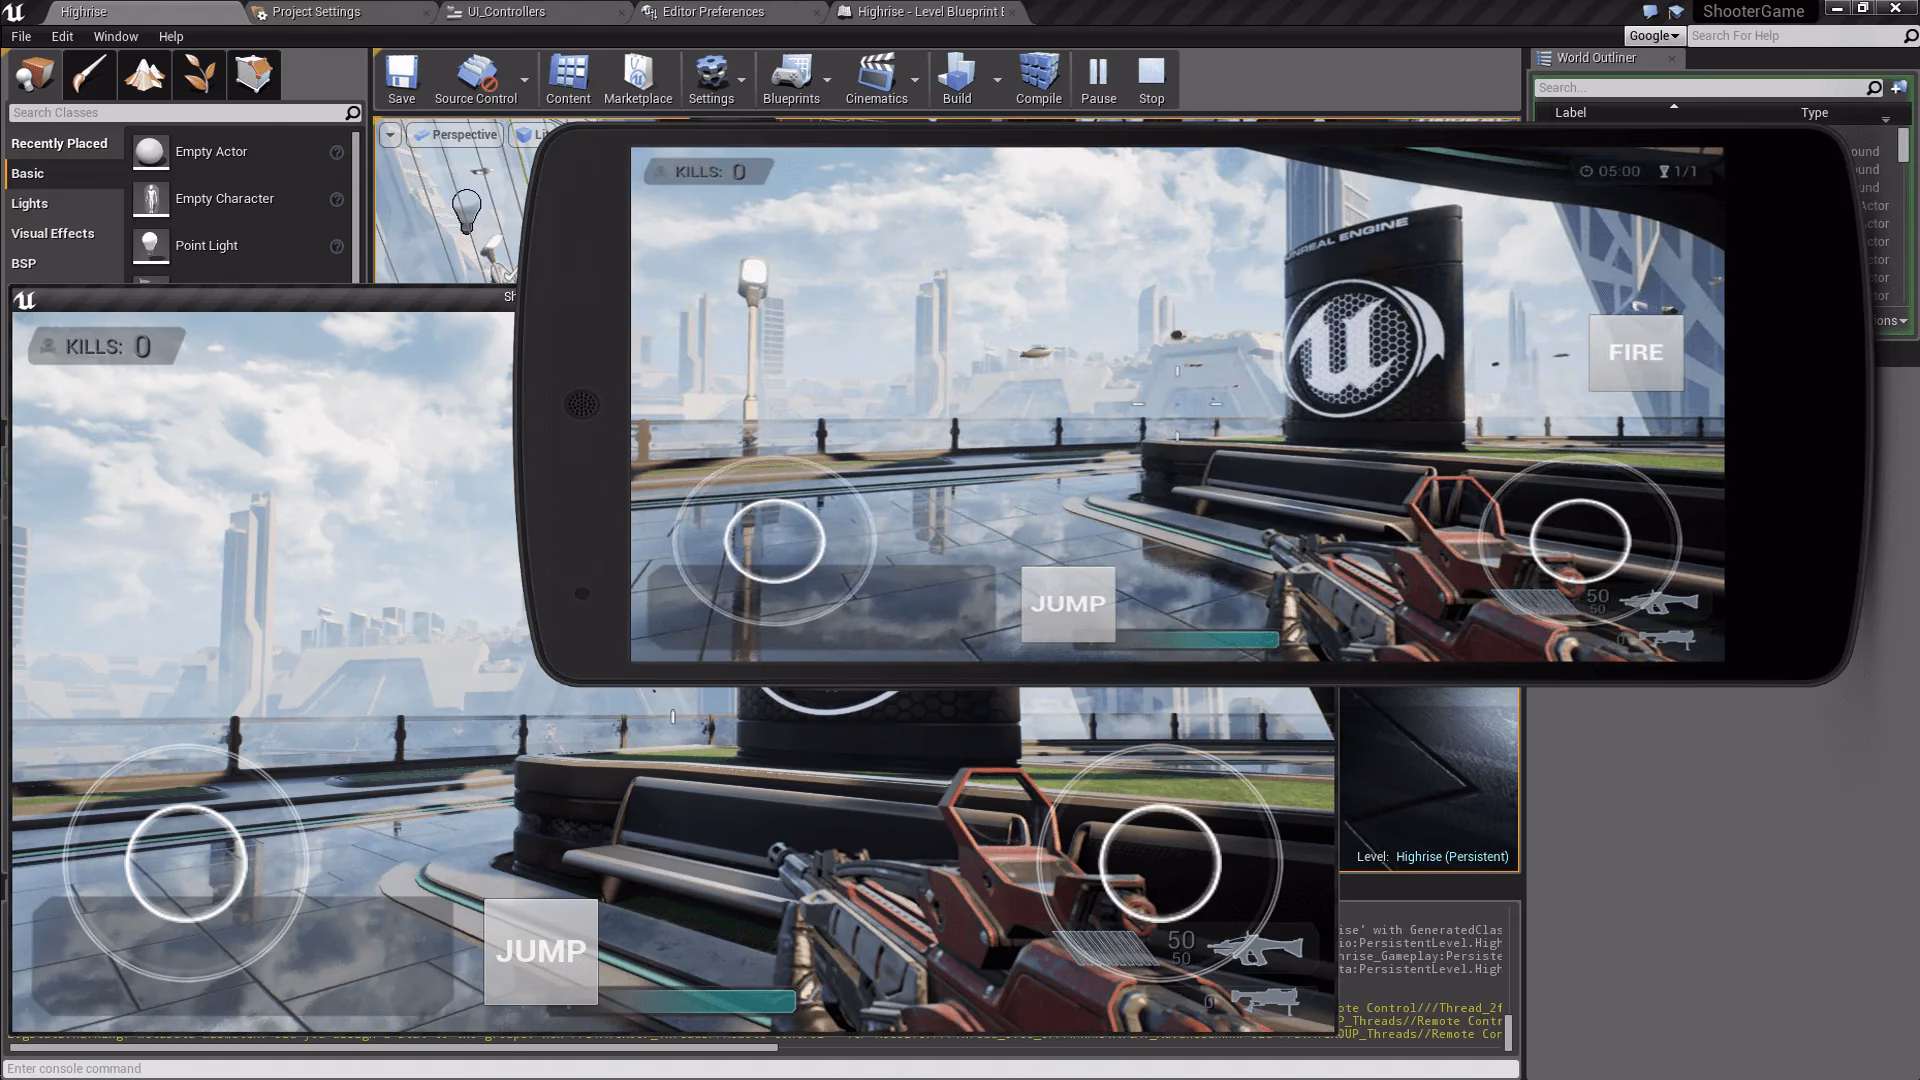Open the Google search engine dropdown
The image size is (1920, 1080).
point(1654,36)
